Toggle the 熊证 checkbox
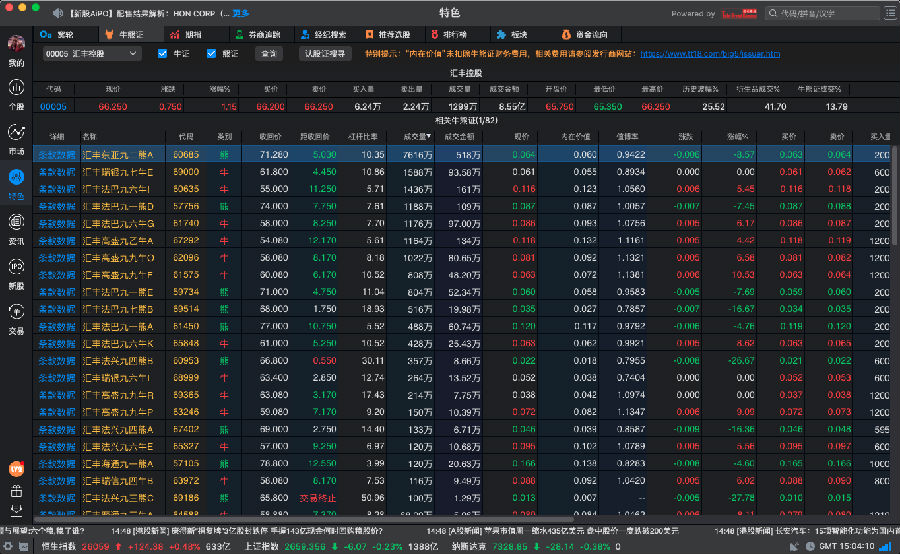This screenshot has width=900, height=554. [211, 53]
